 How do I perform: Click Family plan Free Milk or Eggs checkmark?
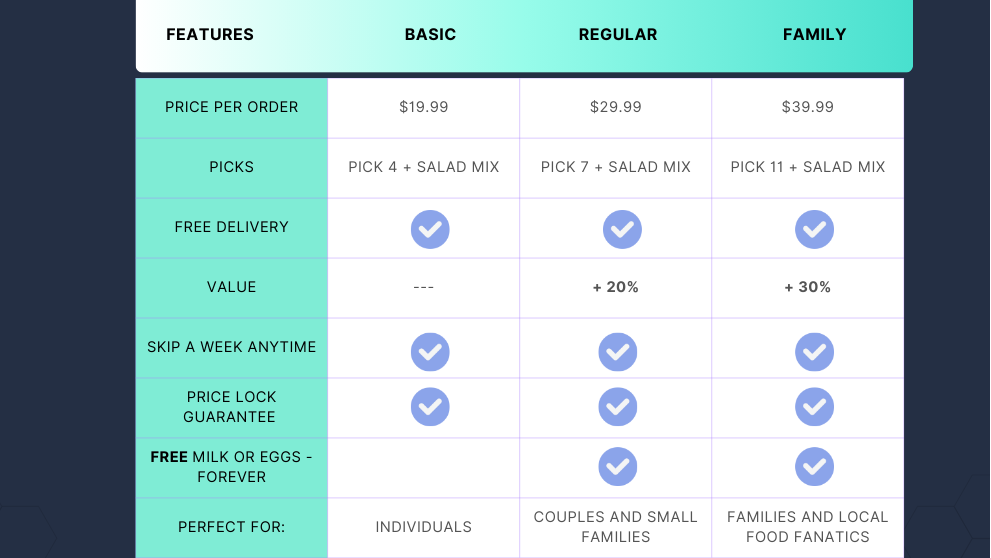[814, 466]
